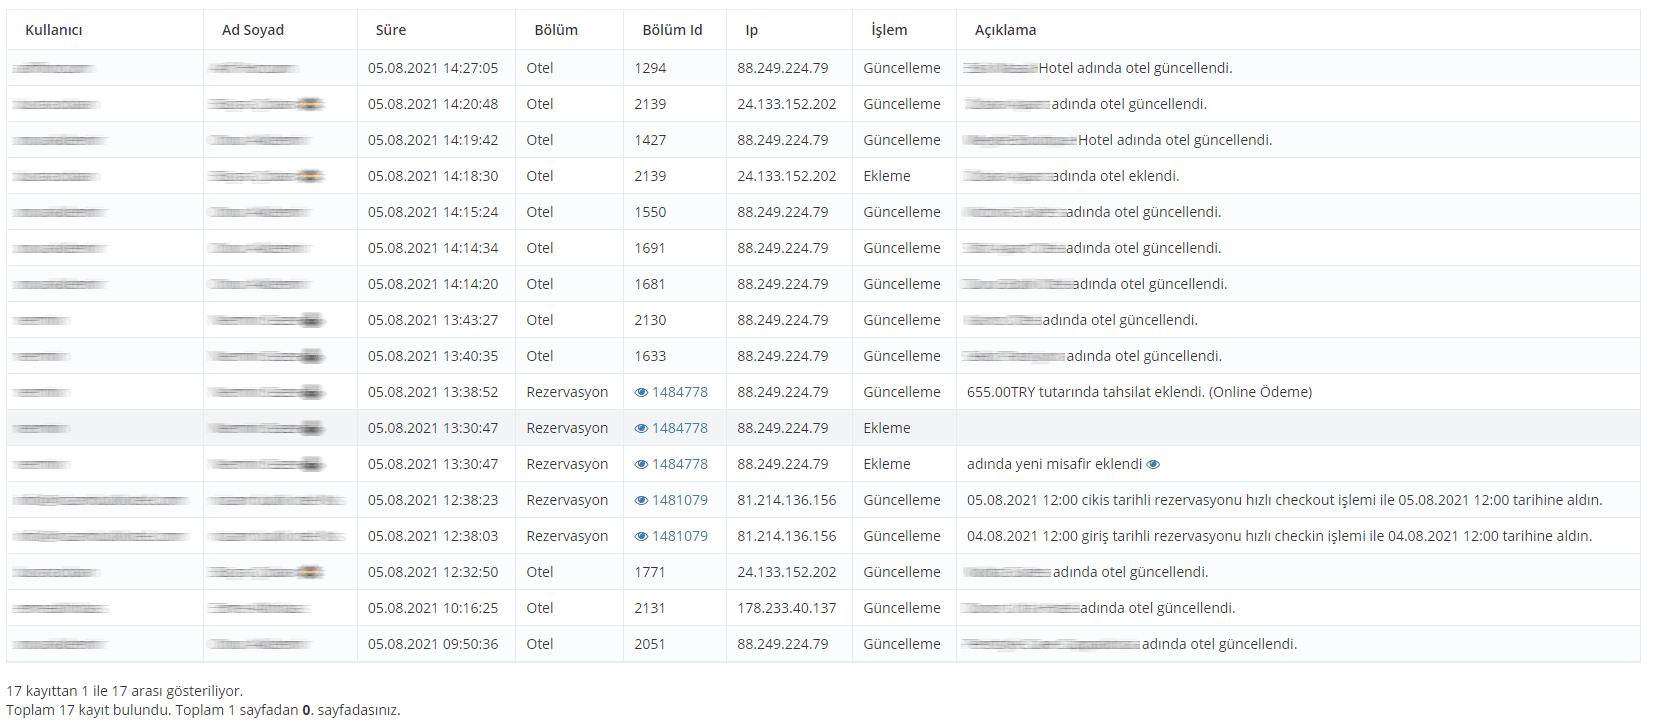Select the timestamp 05.08.2021 14:20:48
The height and width of the screenshot is (723, 1657).
433,104
